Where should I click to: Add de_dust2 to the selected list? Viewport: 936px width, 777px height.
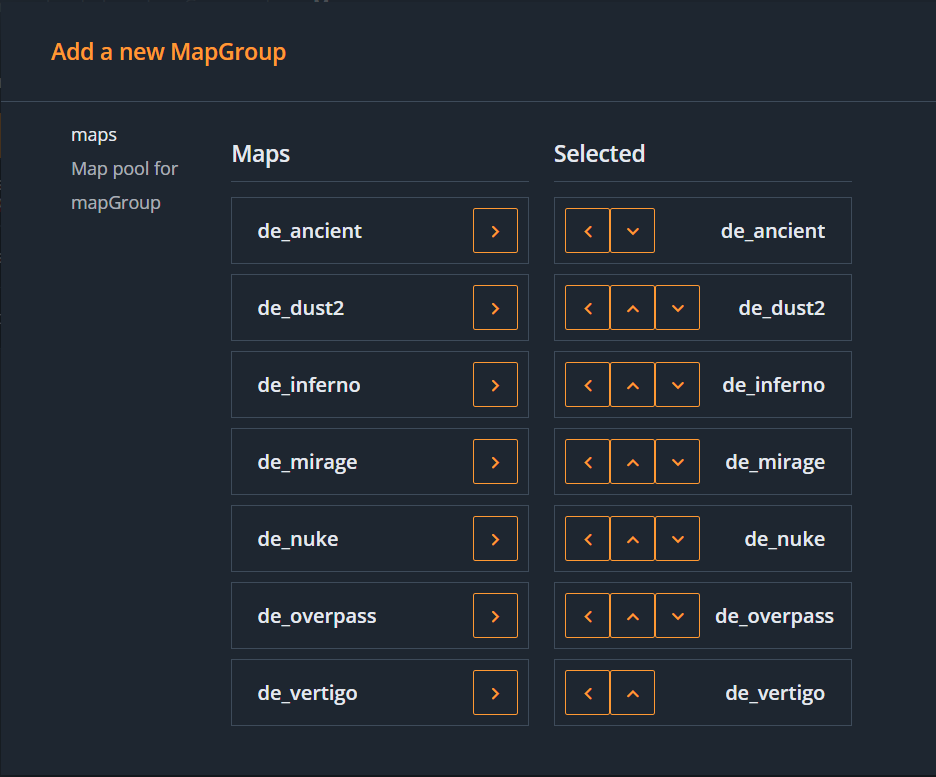(495, 308)
